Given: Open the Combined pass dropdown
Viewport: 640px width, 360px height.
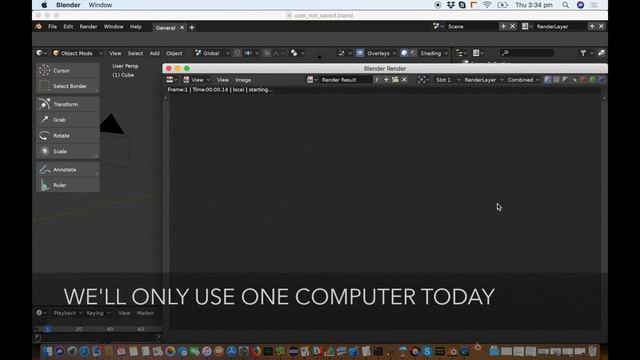Looking at the screenshot, I should tap(523, 80).
